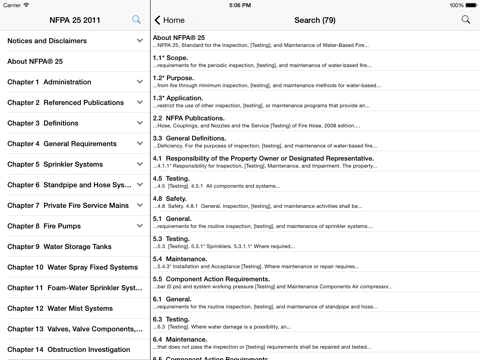
Task: Open search result 5.3 Testing
Action: tap(316, 242)
